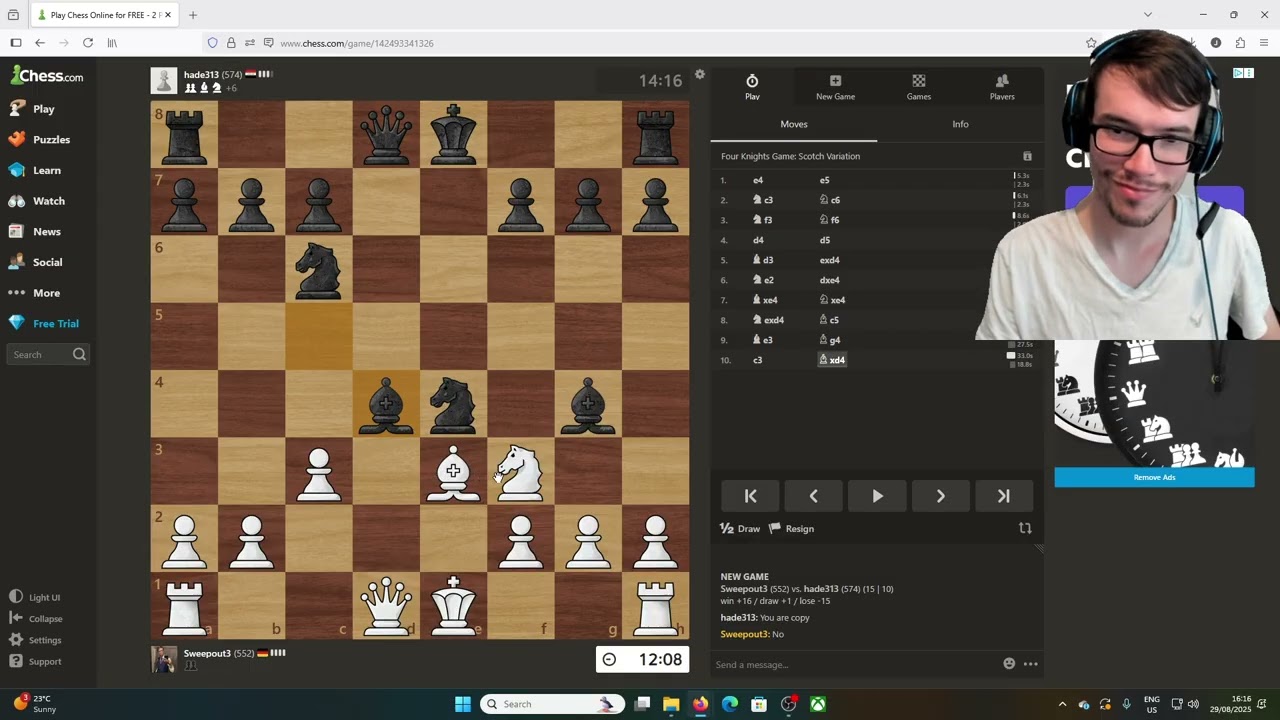Viewport: 1280px width, 720px height.
Task: Open the Play section in sidebar
Action: pyautogui.click(x=43, y=109)
